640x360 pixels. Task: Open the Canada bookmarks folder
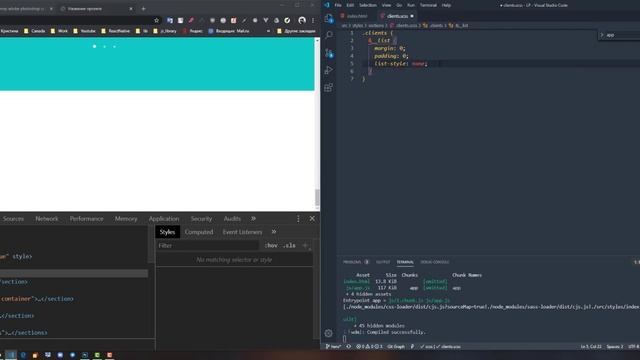[34, 31]
